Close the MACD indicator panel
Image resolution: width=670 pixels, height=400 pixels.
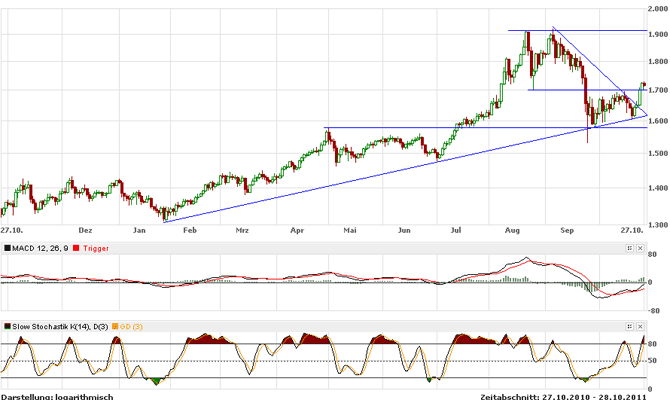pos(641,247)
